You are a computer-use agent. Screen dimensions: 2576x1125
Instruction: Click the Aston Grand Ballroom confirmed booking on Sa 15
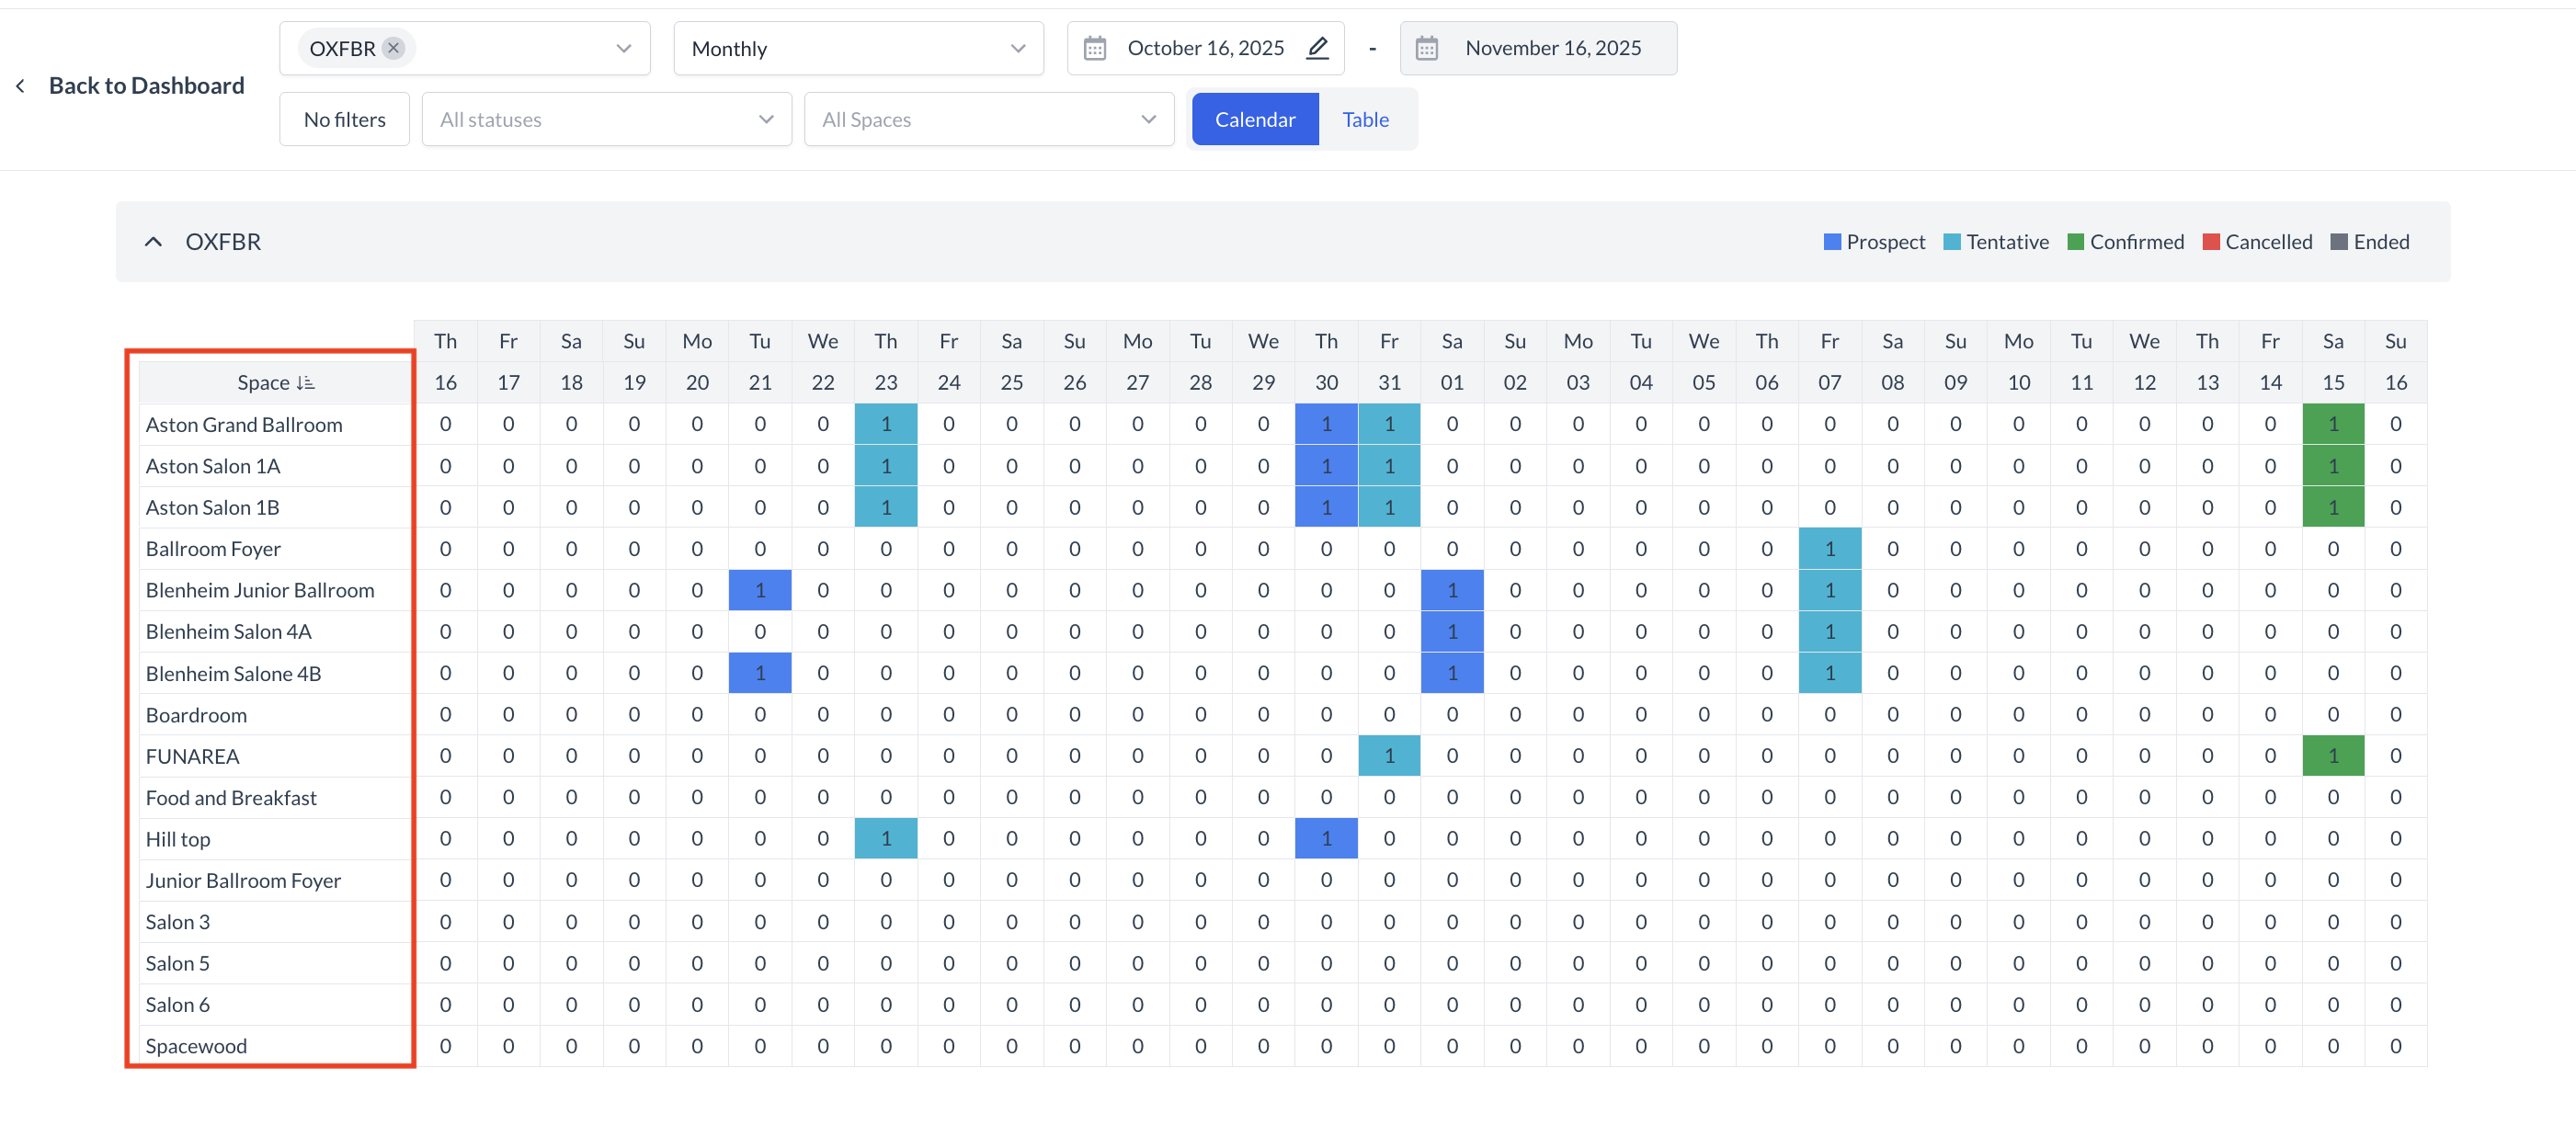(x=2332, y=424)
